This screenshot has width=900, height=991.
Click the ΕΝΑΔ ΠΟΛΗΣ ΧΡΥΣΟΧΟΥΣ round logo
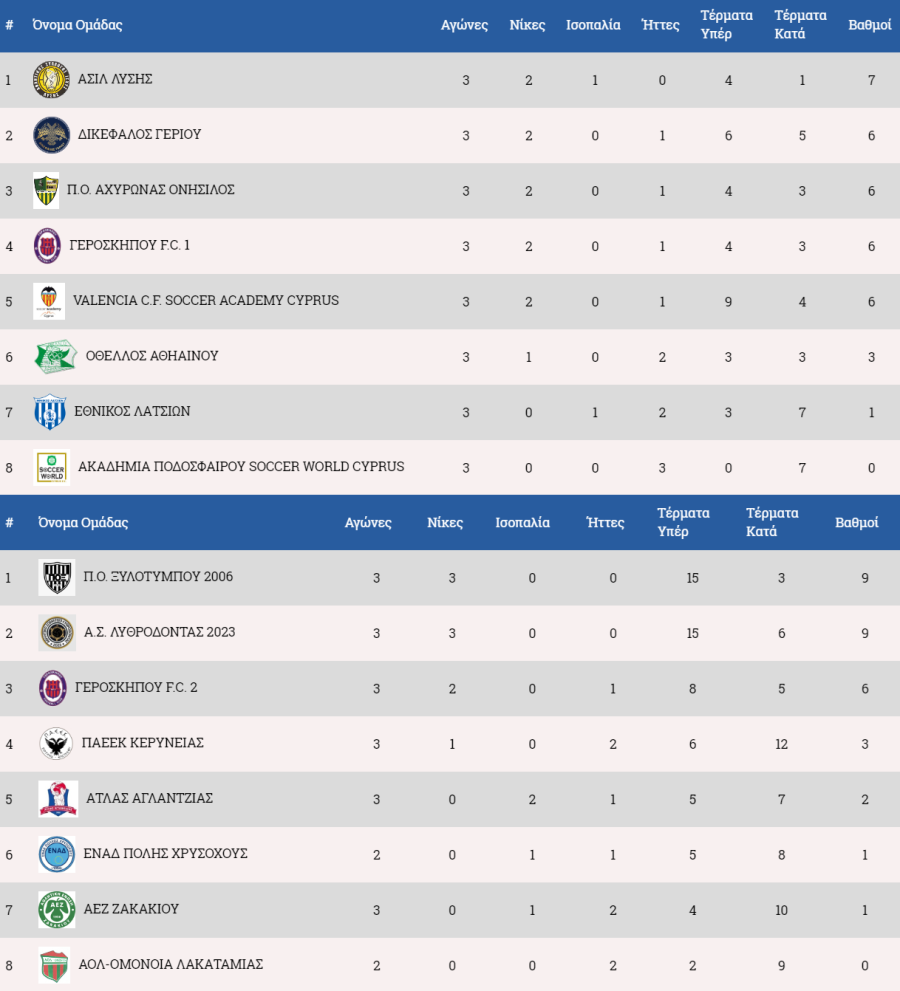57,854
